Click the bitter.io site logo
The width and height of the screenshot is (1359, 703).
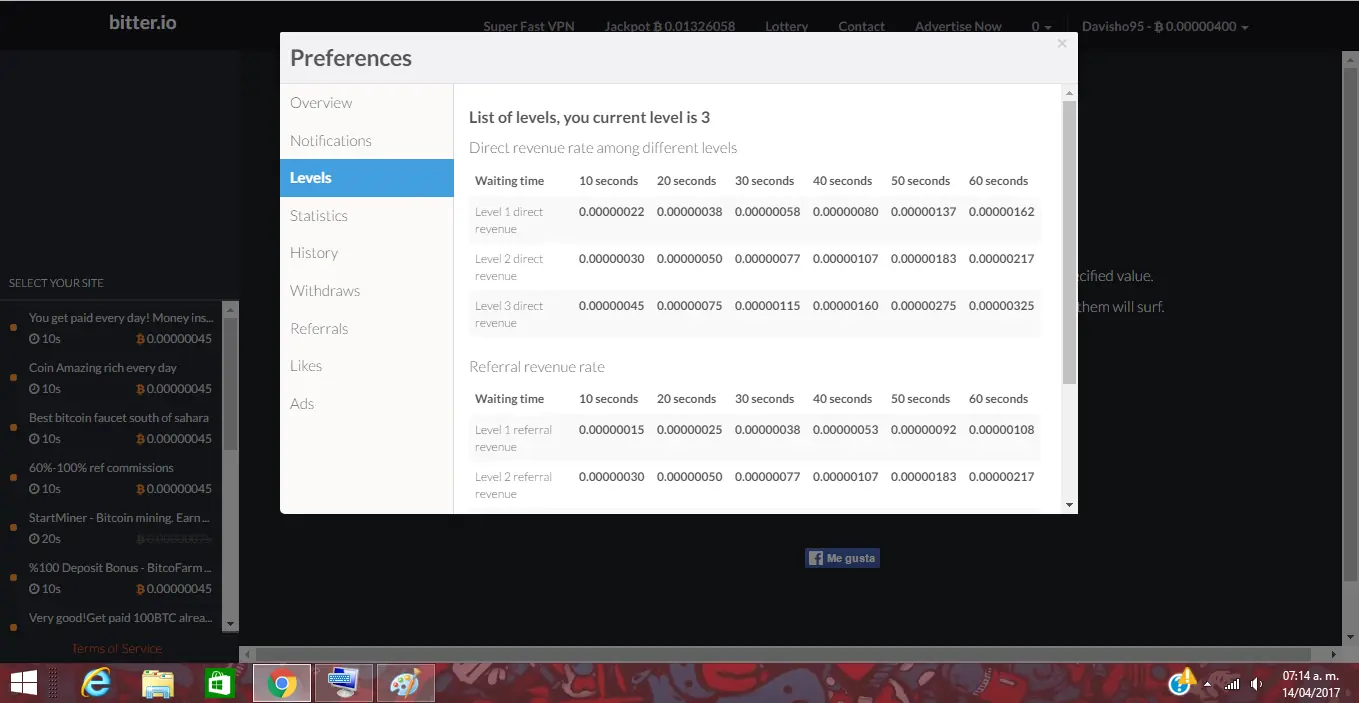point(143,22)
